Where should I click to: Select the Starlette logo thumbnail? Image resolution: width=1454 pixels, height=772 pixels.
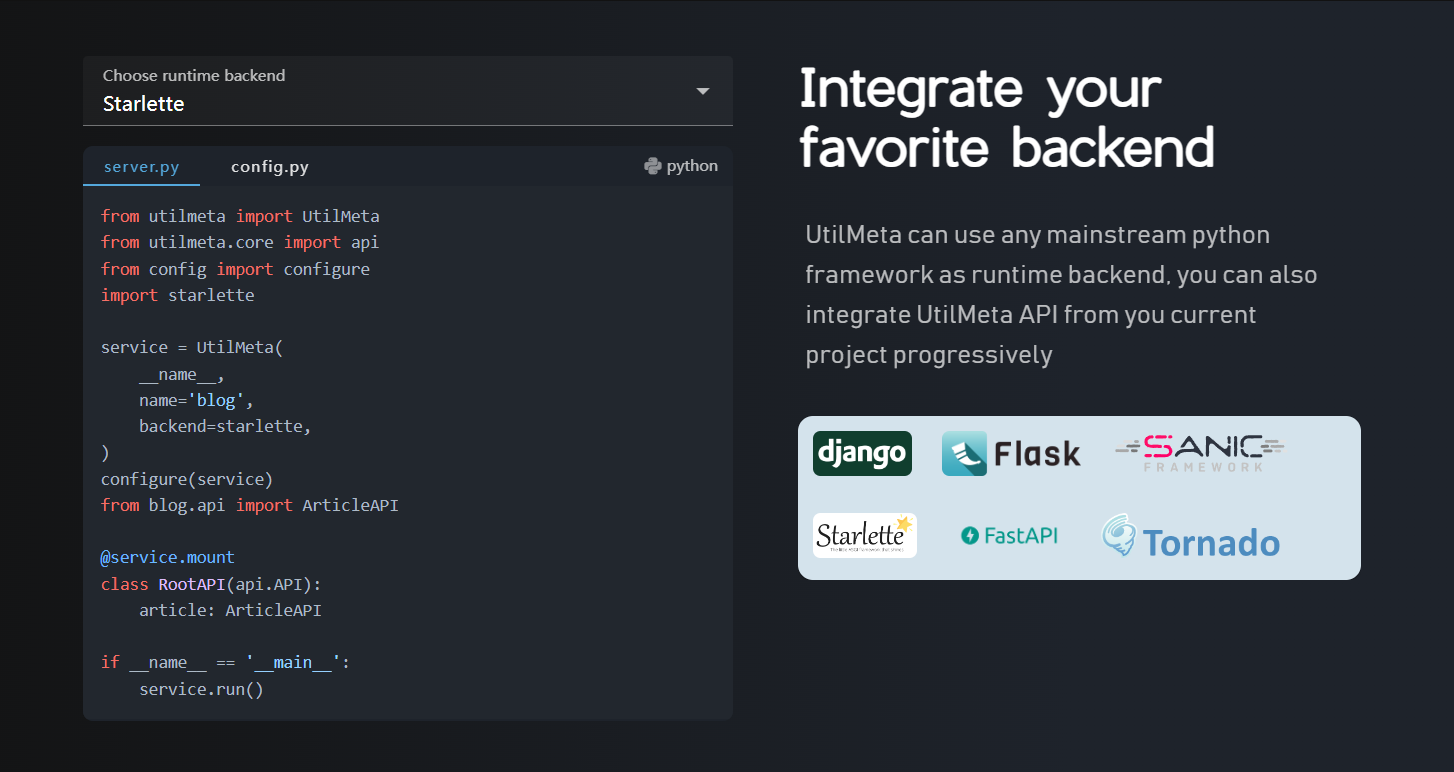[x=865, y=535]
